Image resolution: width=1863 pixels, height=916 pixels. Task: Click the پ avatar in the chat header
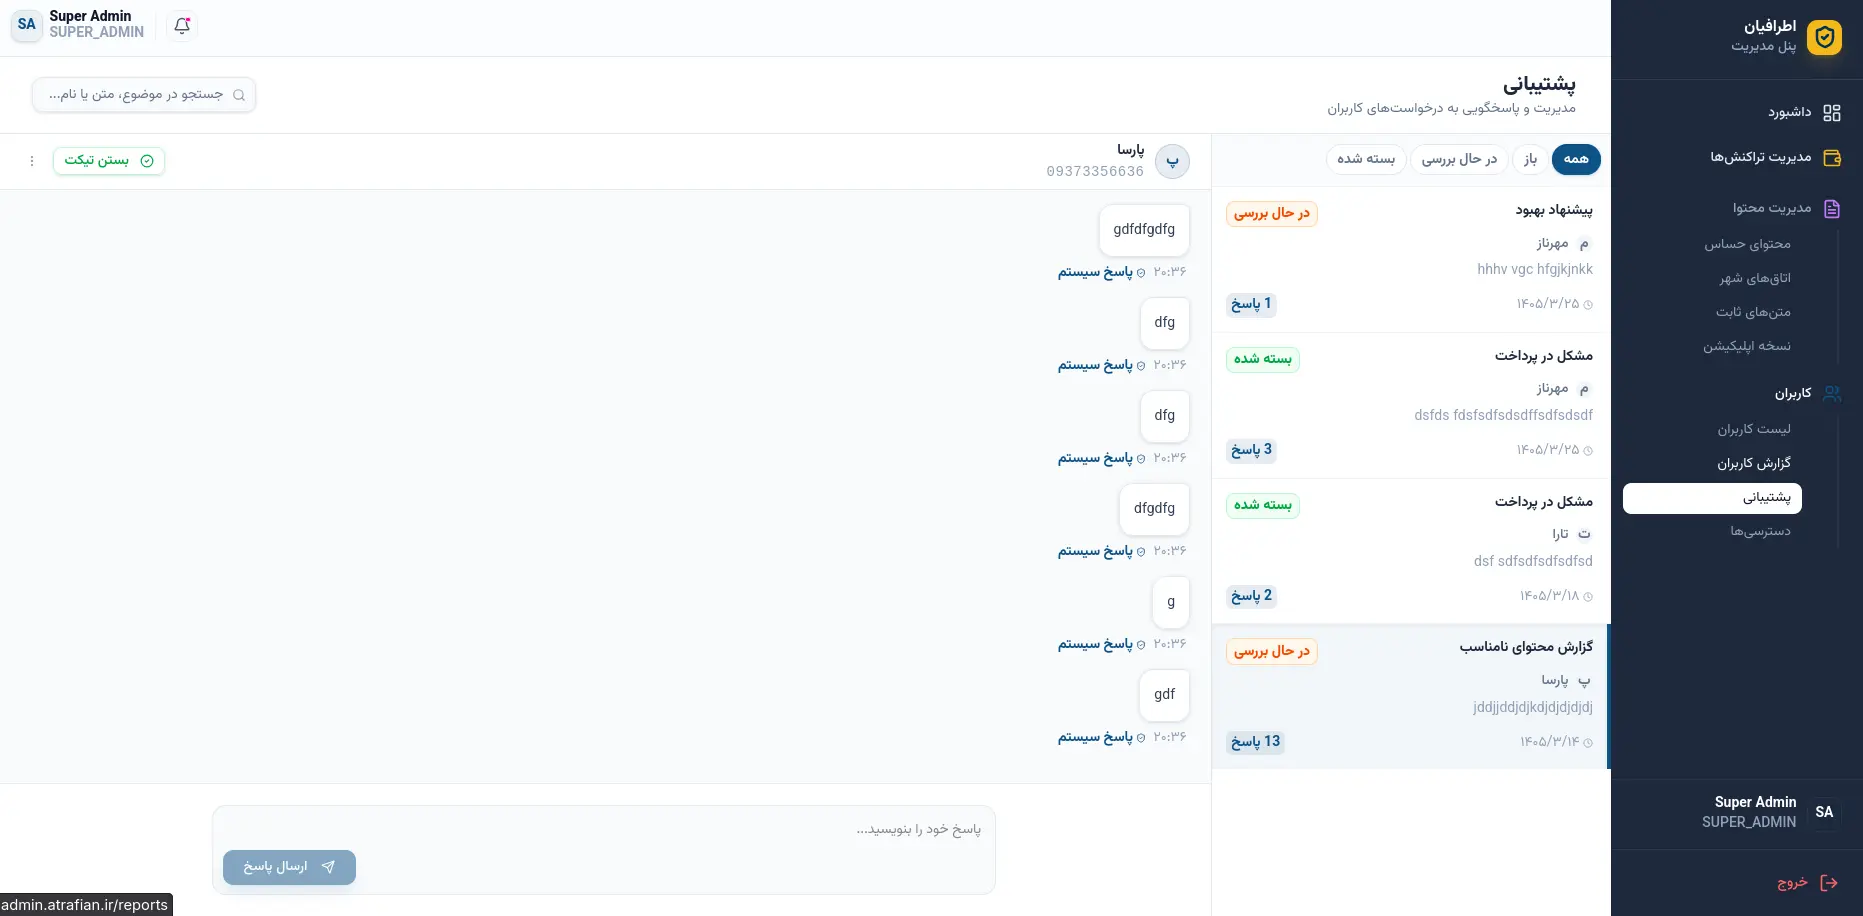(1172, 161)
